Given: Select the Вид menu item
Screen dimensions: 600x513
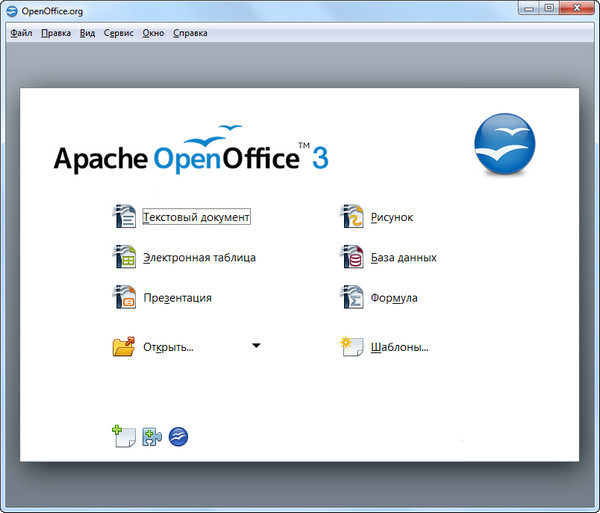Looking at the screenshot, I should click(87, 33).
